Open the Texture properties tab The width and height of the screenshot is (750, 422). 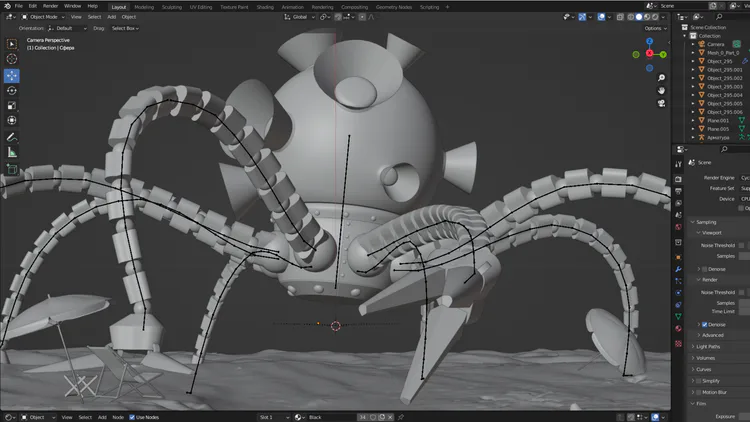pyautogui.click(x=678, y=344)
